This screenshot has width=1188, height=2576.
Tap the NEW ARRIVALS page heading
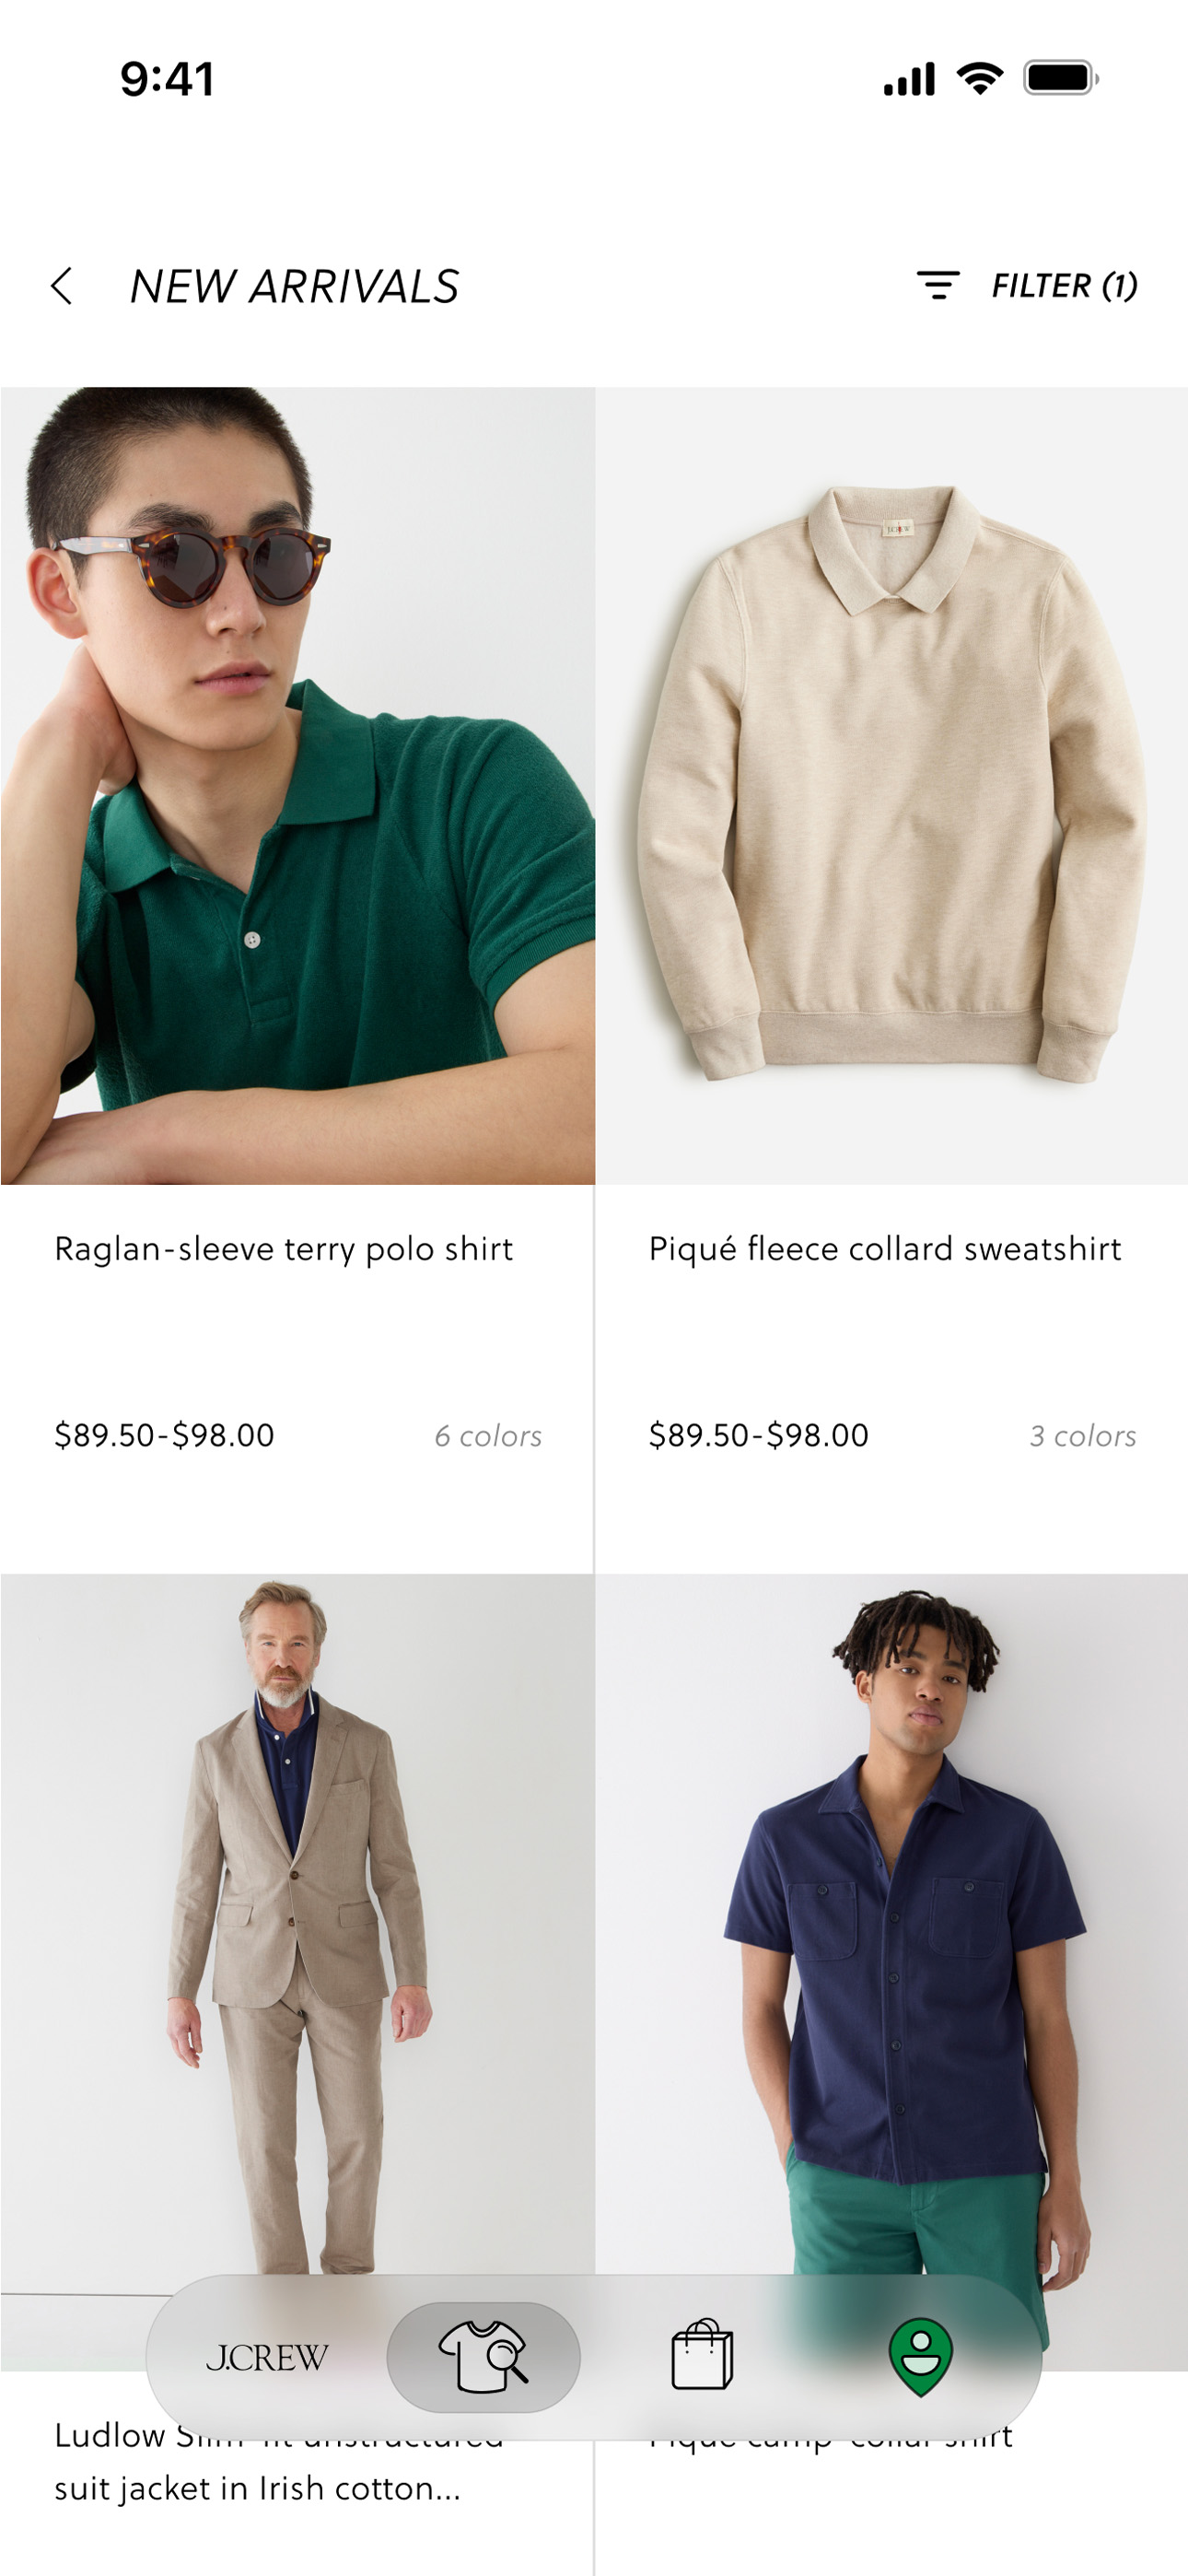click(295, 287)
